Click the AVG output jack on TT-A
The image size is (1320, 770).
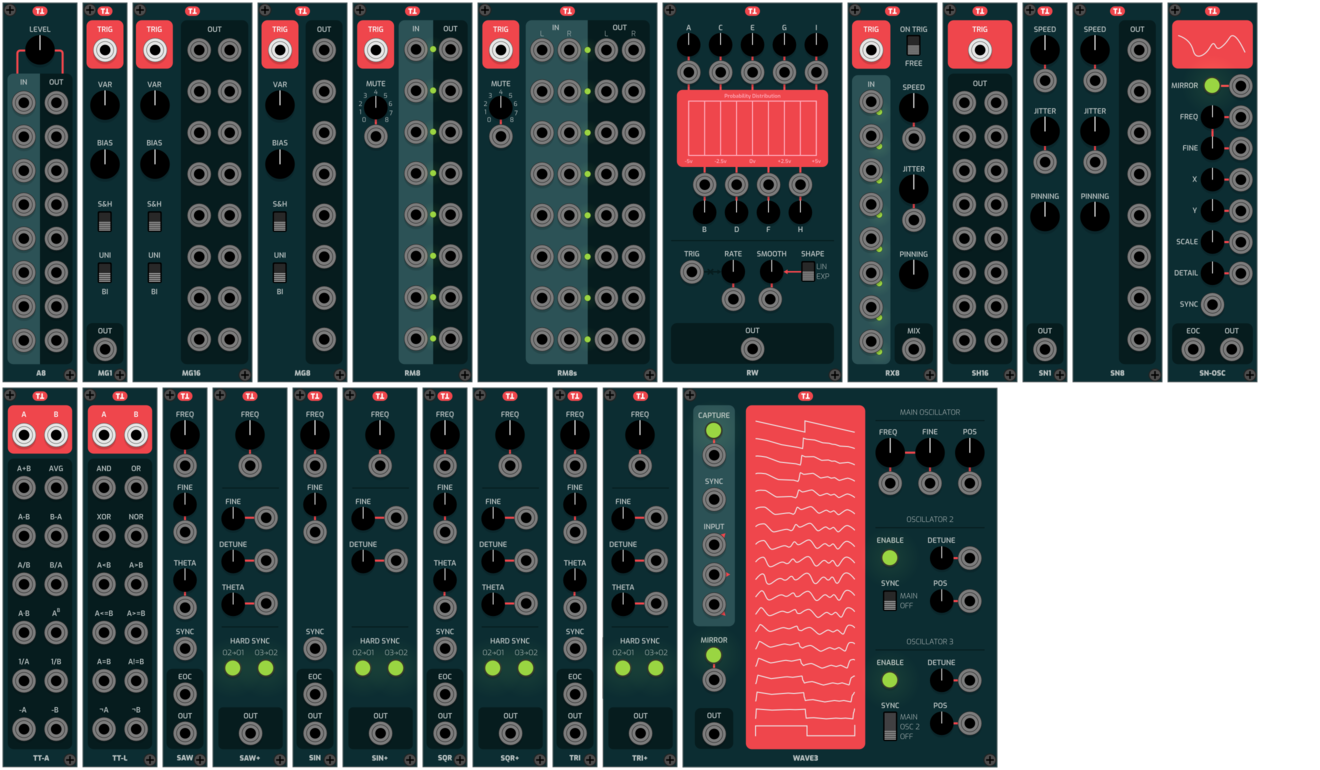(56, 487)
